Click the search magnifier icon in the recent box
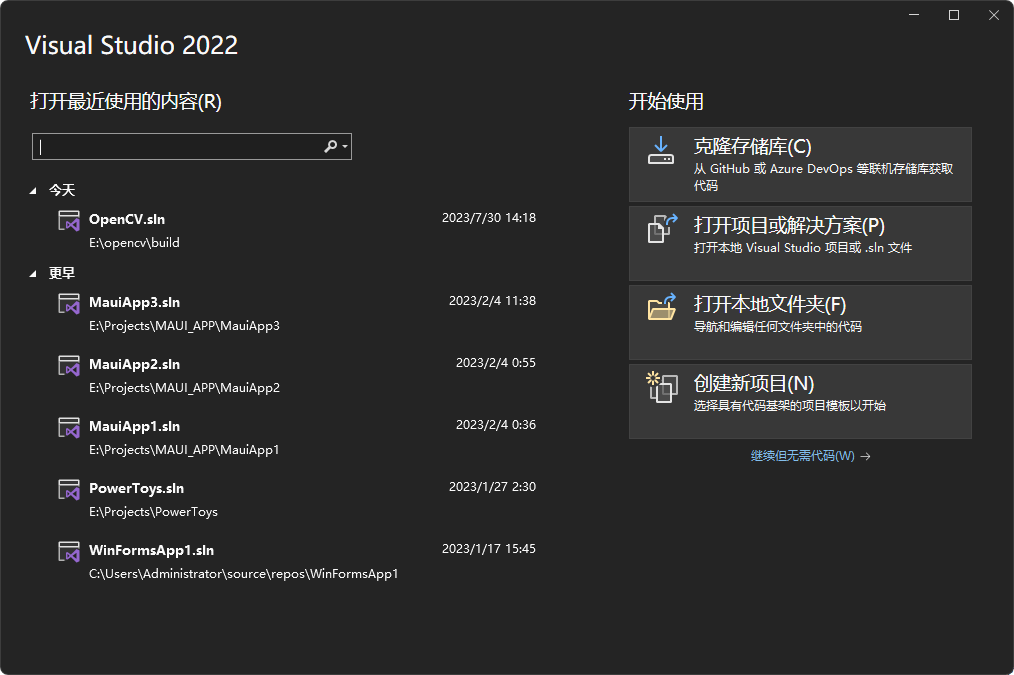Image resolution: width=1014 pixels, height=675 pixels. tap(330, 147)
